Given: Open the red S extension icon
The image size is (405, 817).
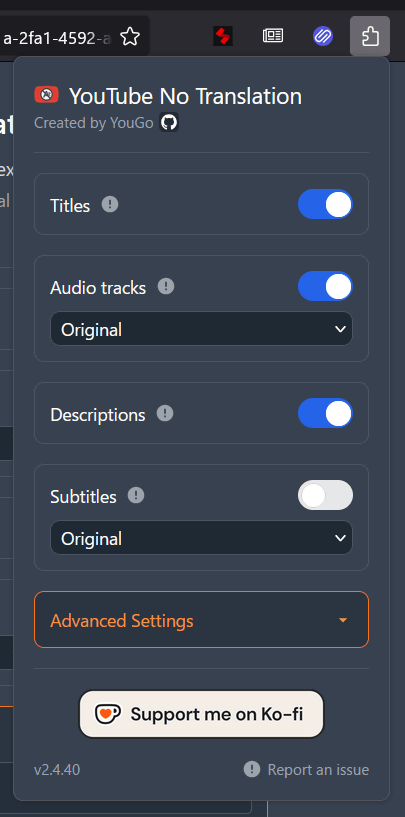Looking at the screenshot, I should [223, 36].
